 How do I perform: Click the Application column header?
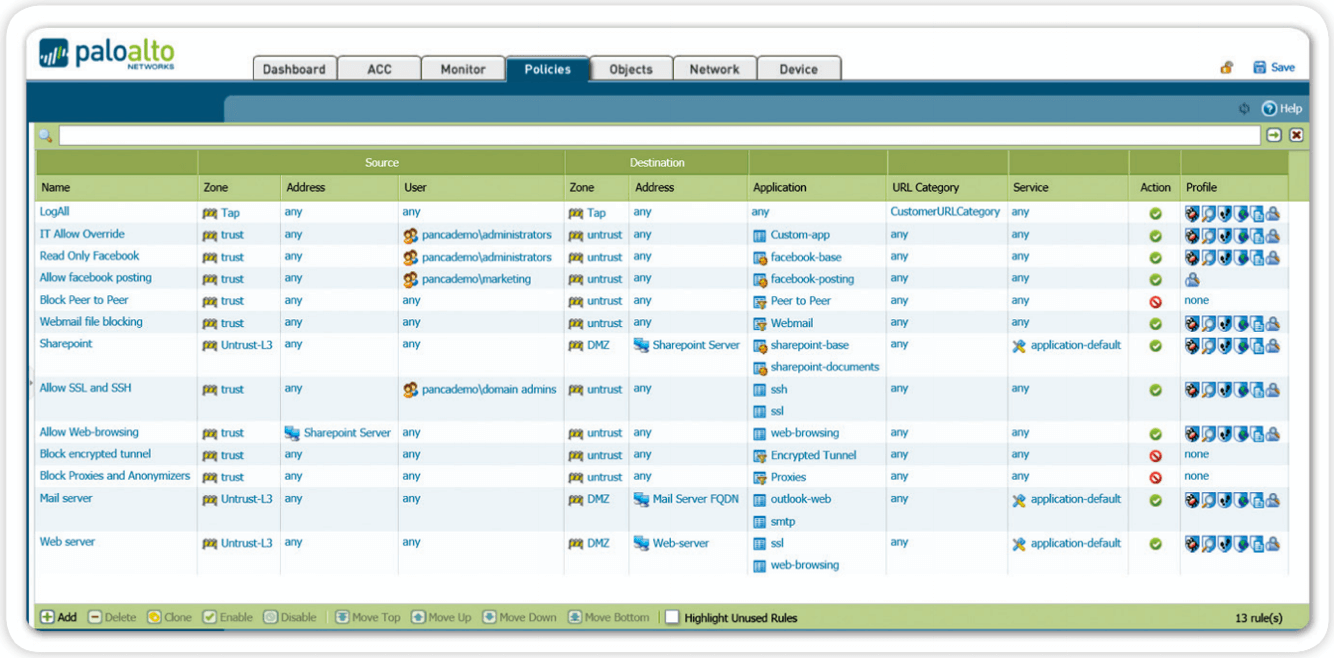point(779,187)
